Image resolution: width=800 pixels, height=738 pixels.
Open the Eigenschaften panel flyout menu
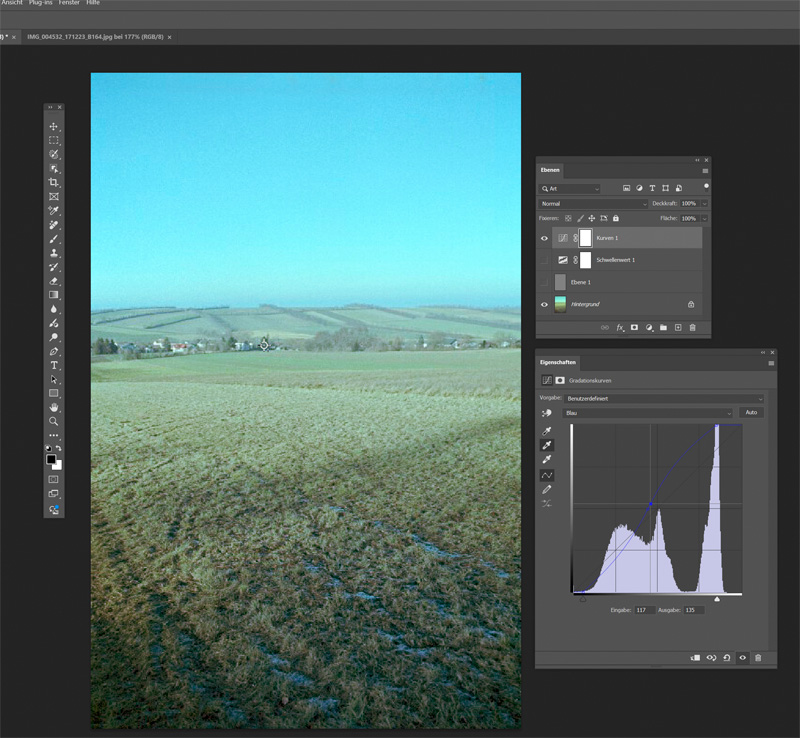pyautogui.click(x=771, y=363)
